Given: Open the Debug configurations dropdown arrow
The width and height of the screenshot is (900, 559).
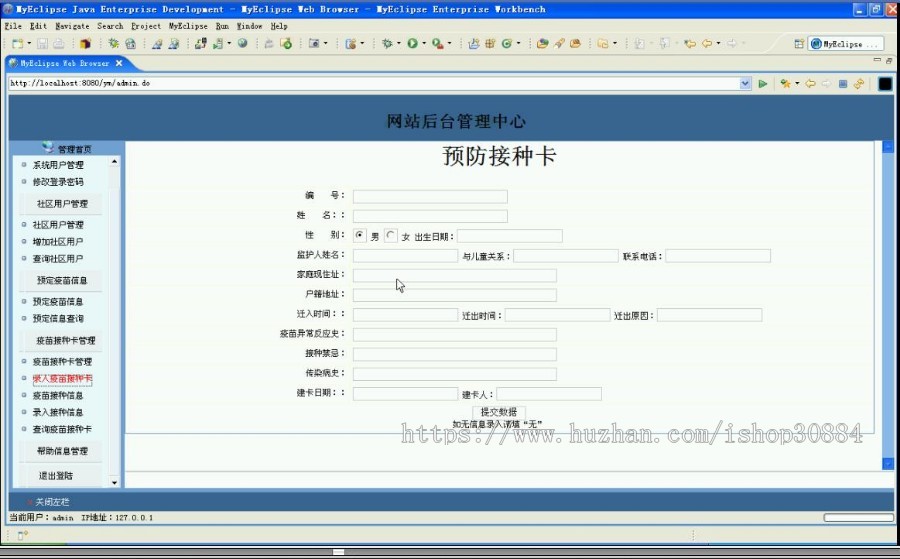Looking at the screenshot, I should pos(398,44).
